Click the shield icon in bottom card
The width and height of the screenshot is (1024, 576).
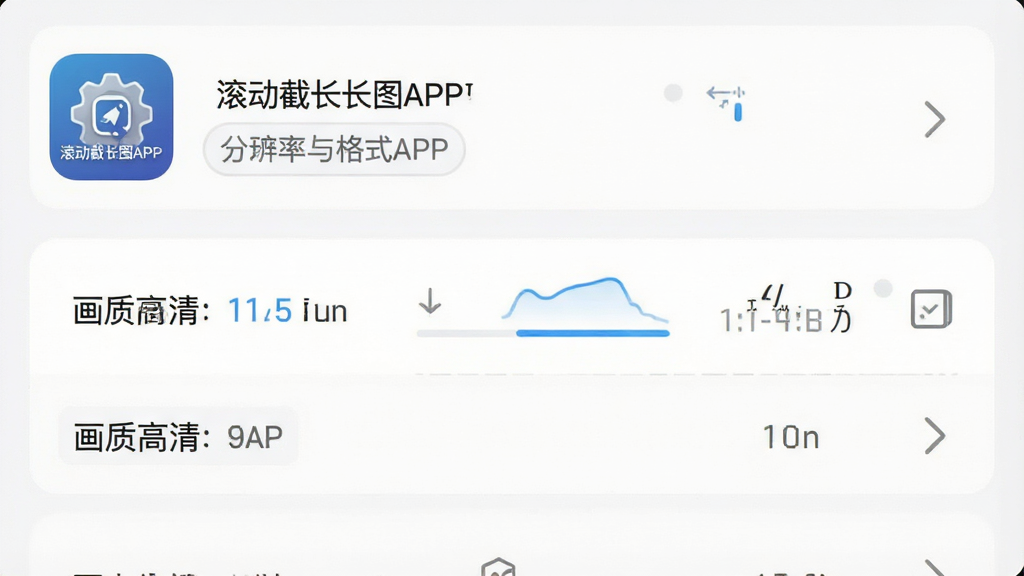[498, 567]
